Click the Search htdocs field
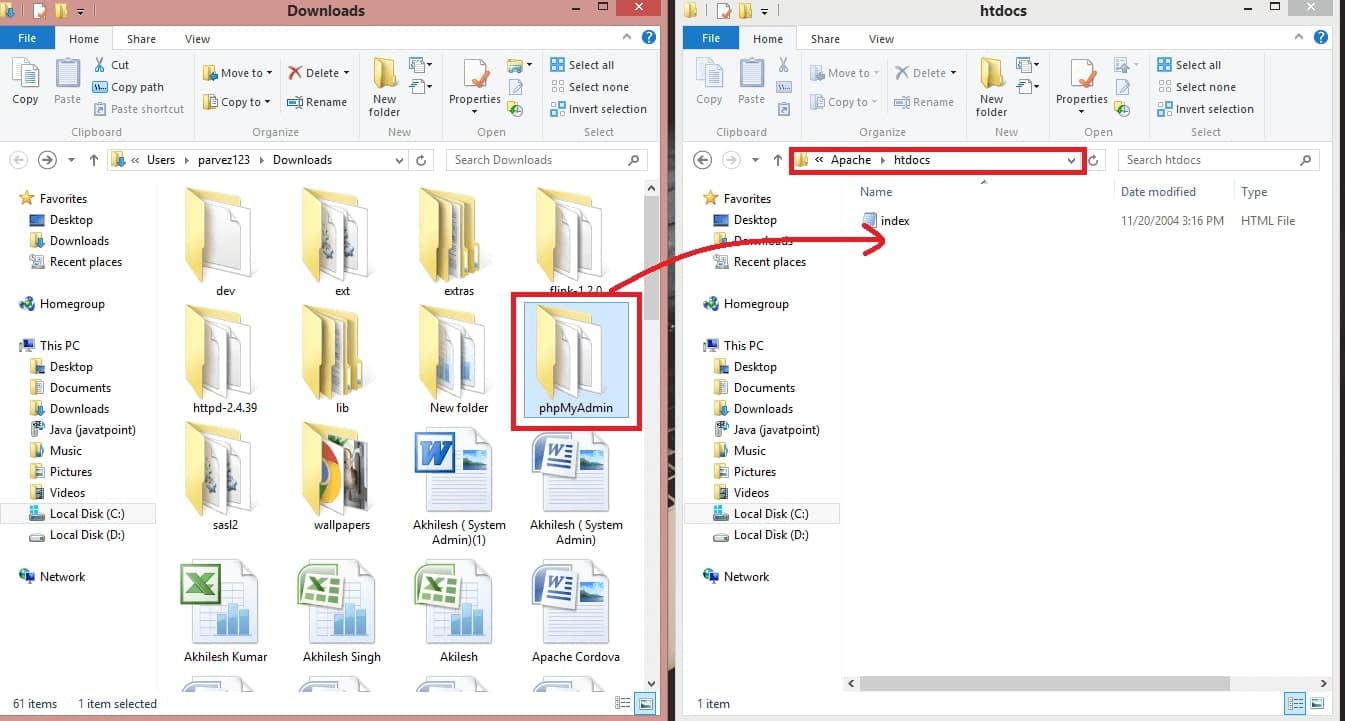This screenshot has height=721, width=1345. pyautogui.click(x=1217, y=160)
